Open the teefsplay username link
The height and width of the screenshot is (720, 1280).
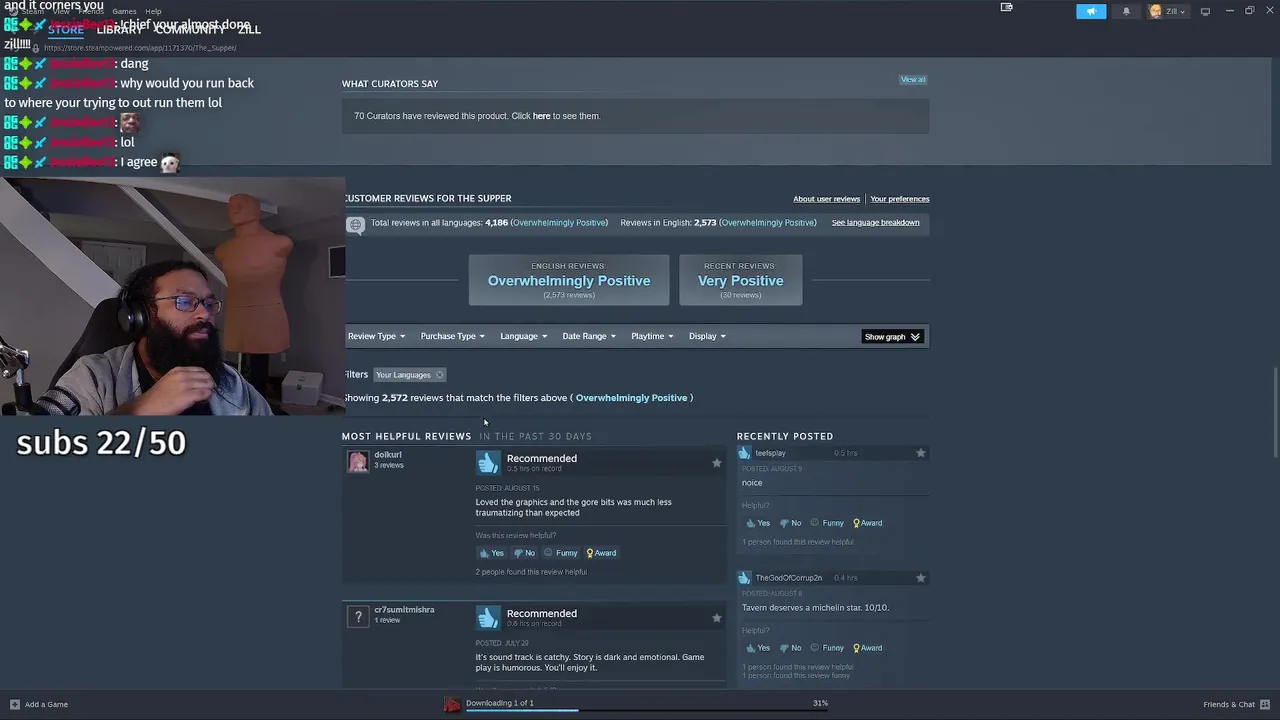[x=770, y=453]
